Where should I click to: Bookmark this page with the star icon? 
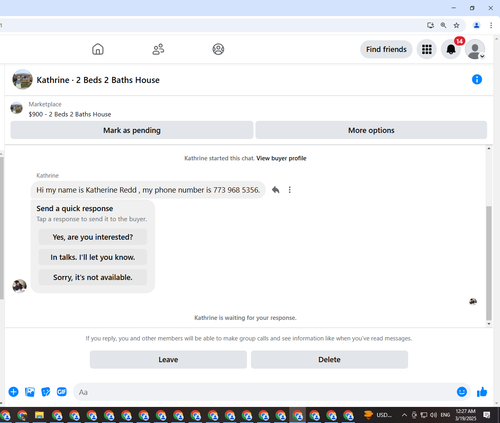(456, 25)
